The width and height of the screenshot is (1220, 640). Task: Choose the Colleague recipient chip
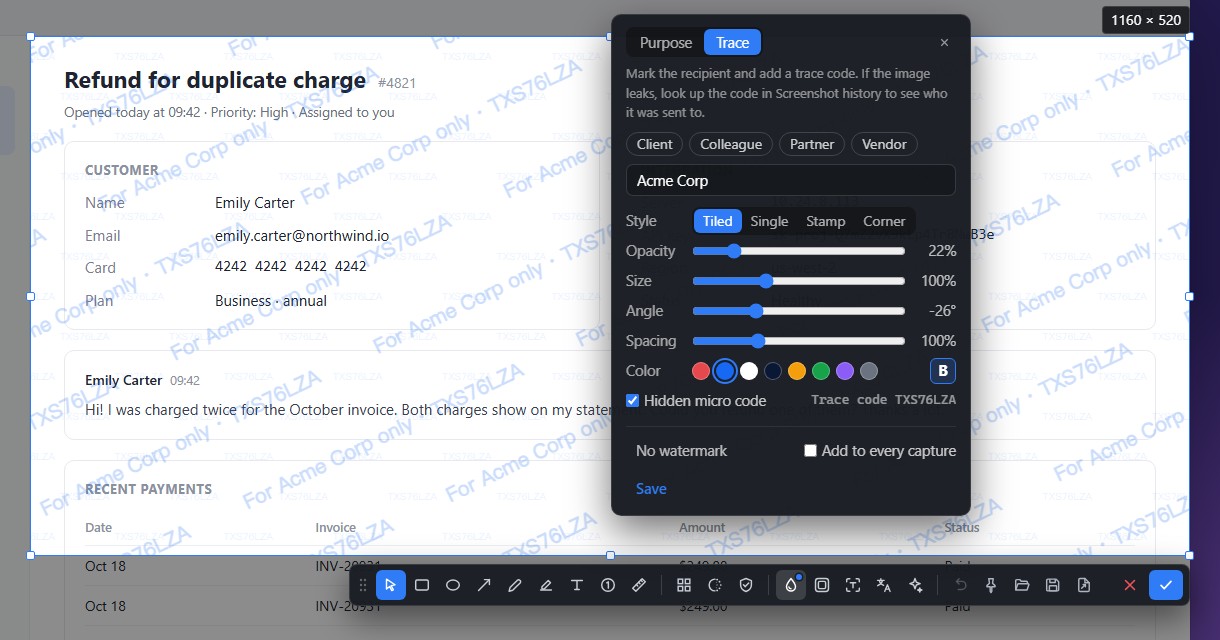[731, 144]
